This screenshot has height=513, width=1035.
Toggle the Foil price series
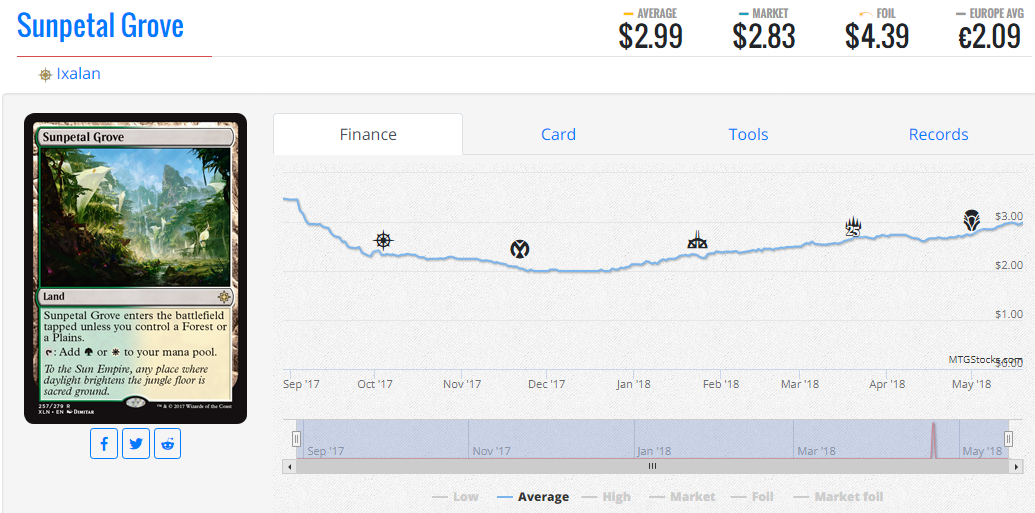click(753, 496)
